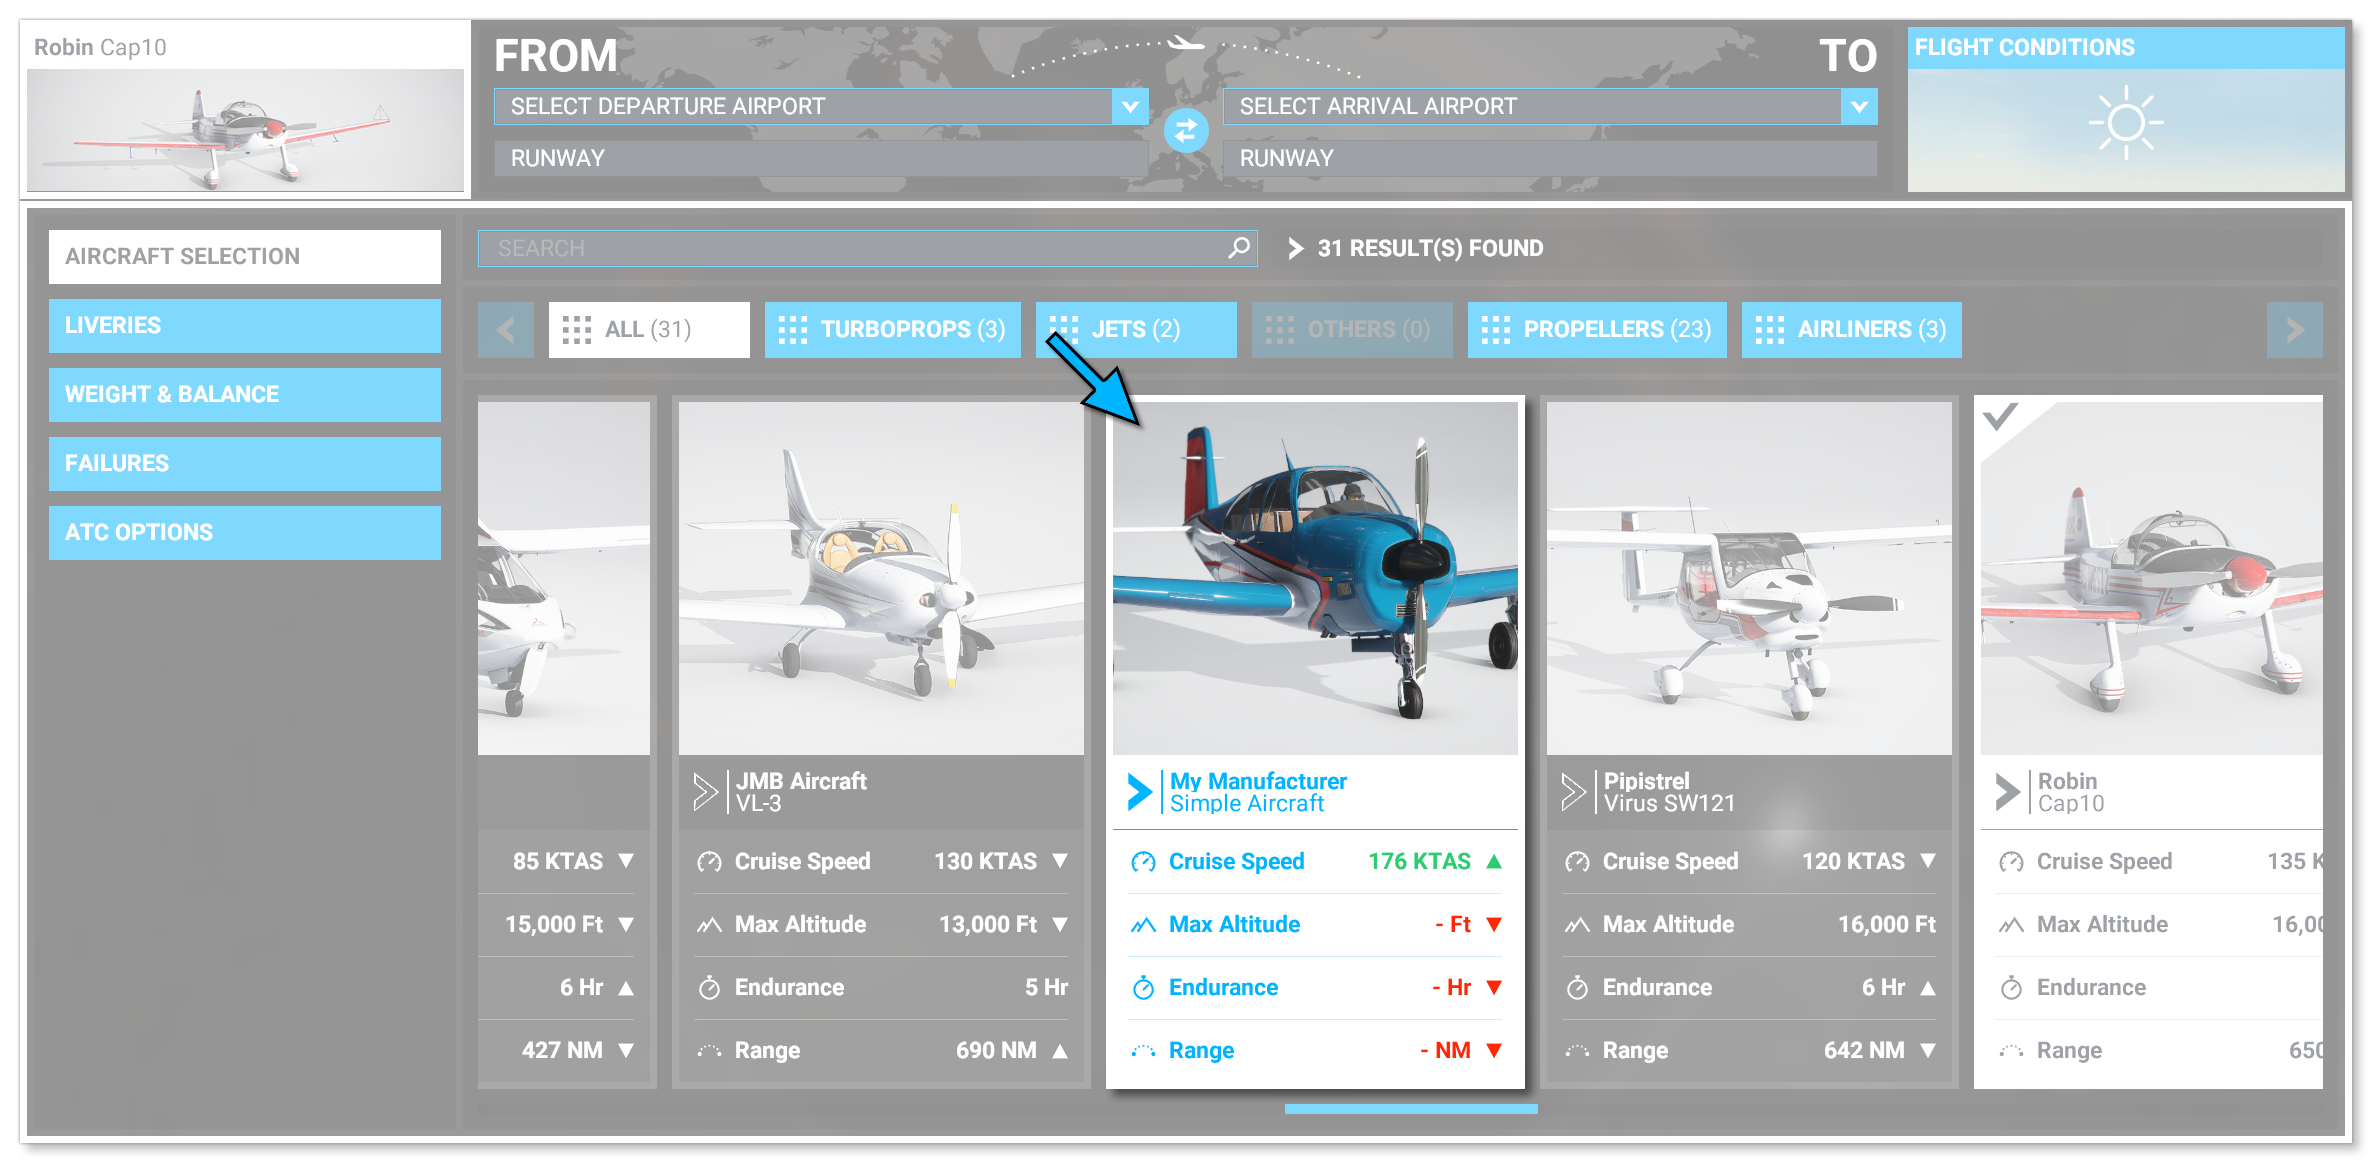
Task: Open the LIVERIES panel
Action: click(244, 325)
